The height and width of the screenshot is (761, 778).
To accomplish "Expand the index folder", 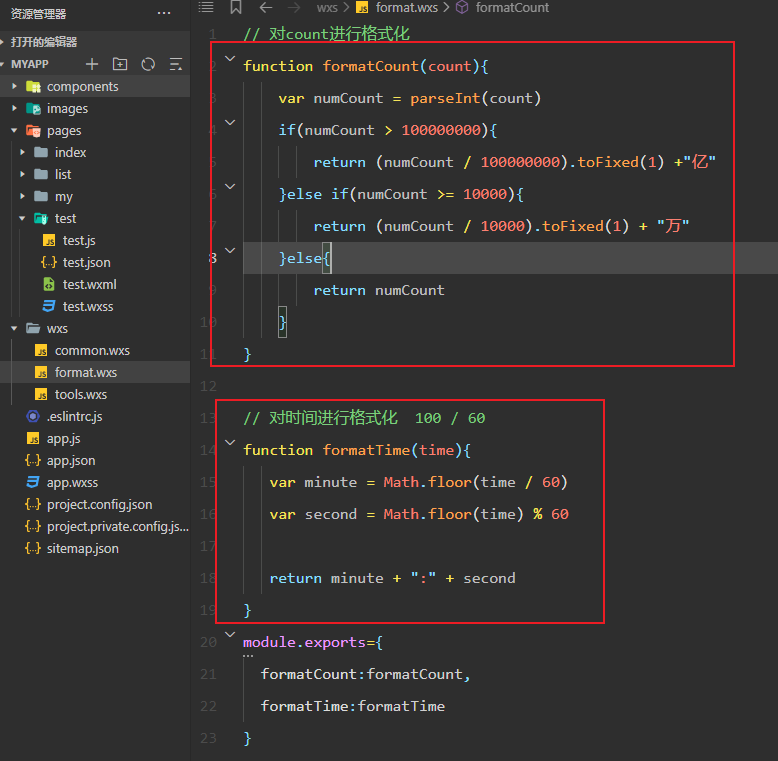I will (x=22, y=152).
